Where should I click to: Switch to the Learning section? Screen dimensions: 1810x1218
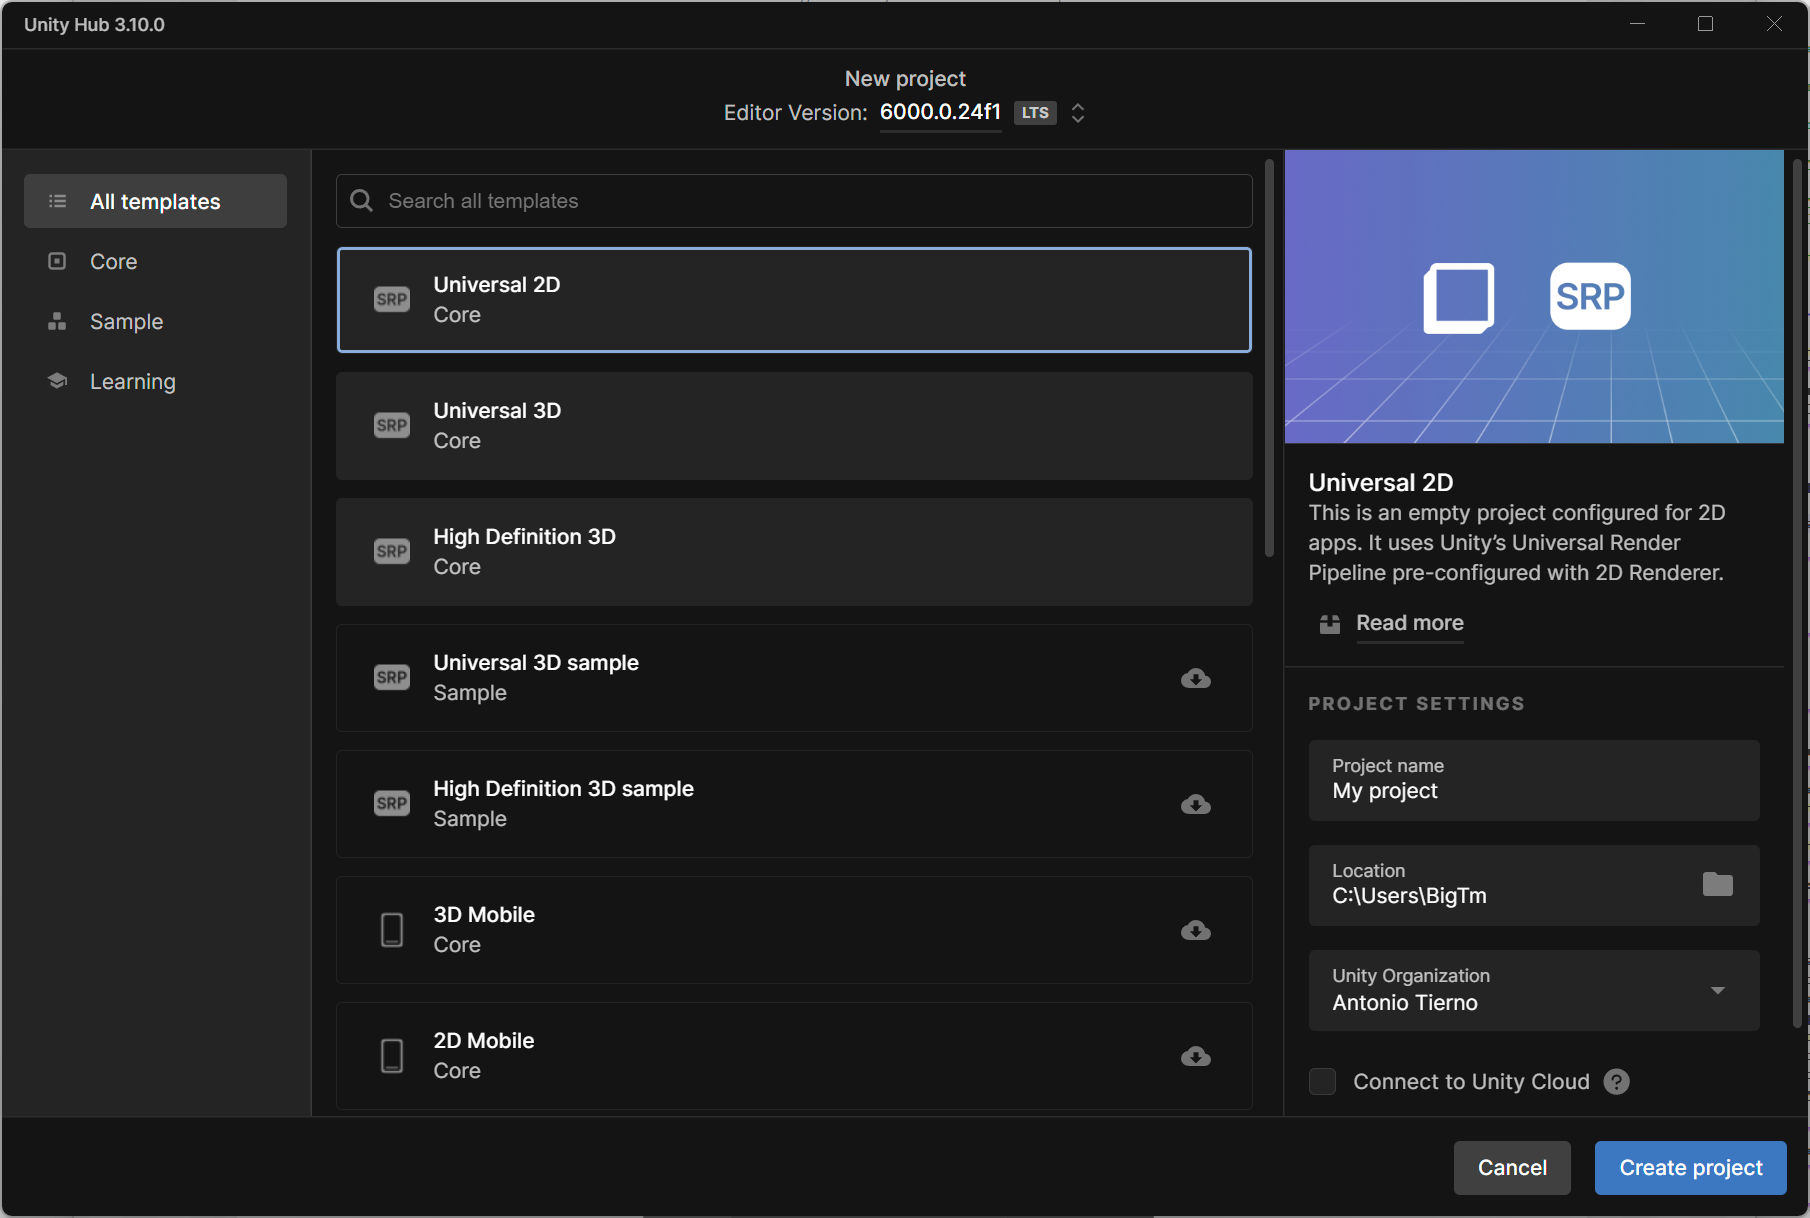coord(133,381)
